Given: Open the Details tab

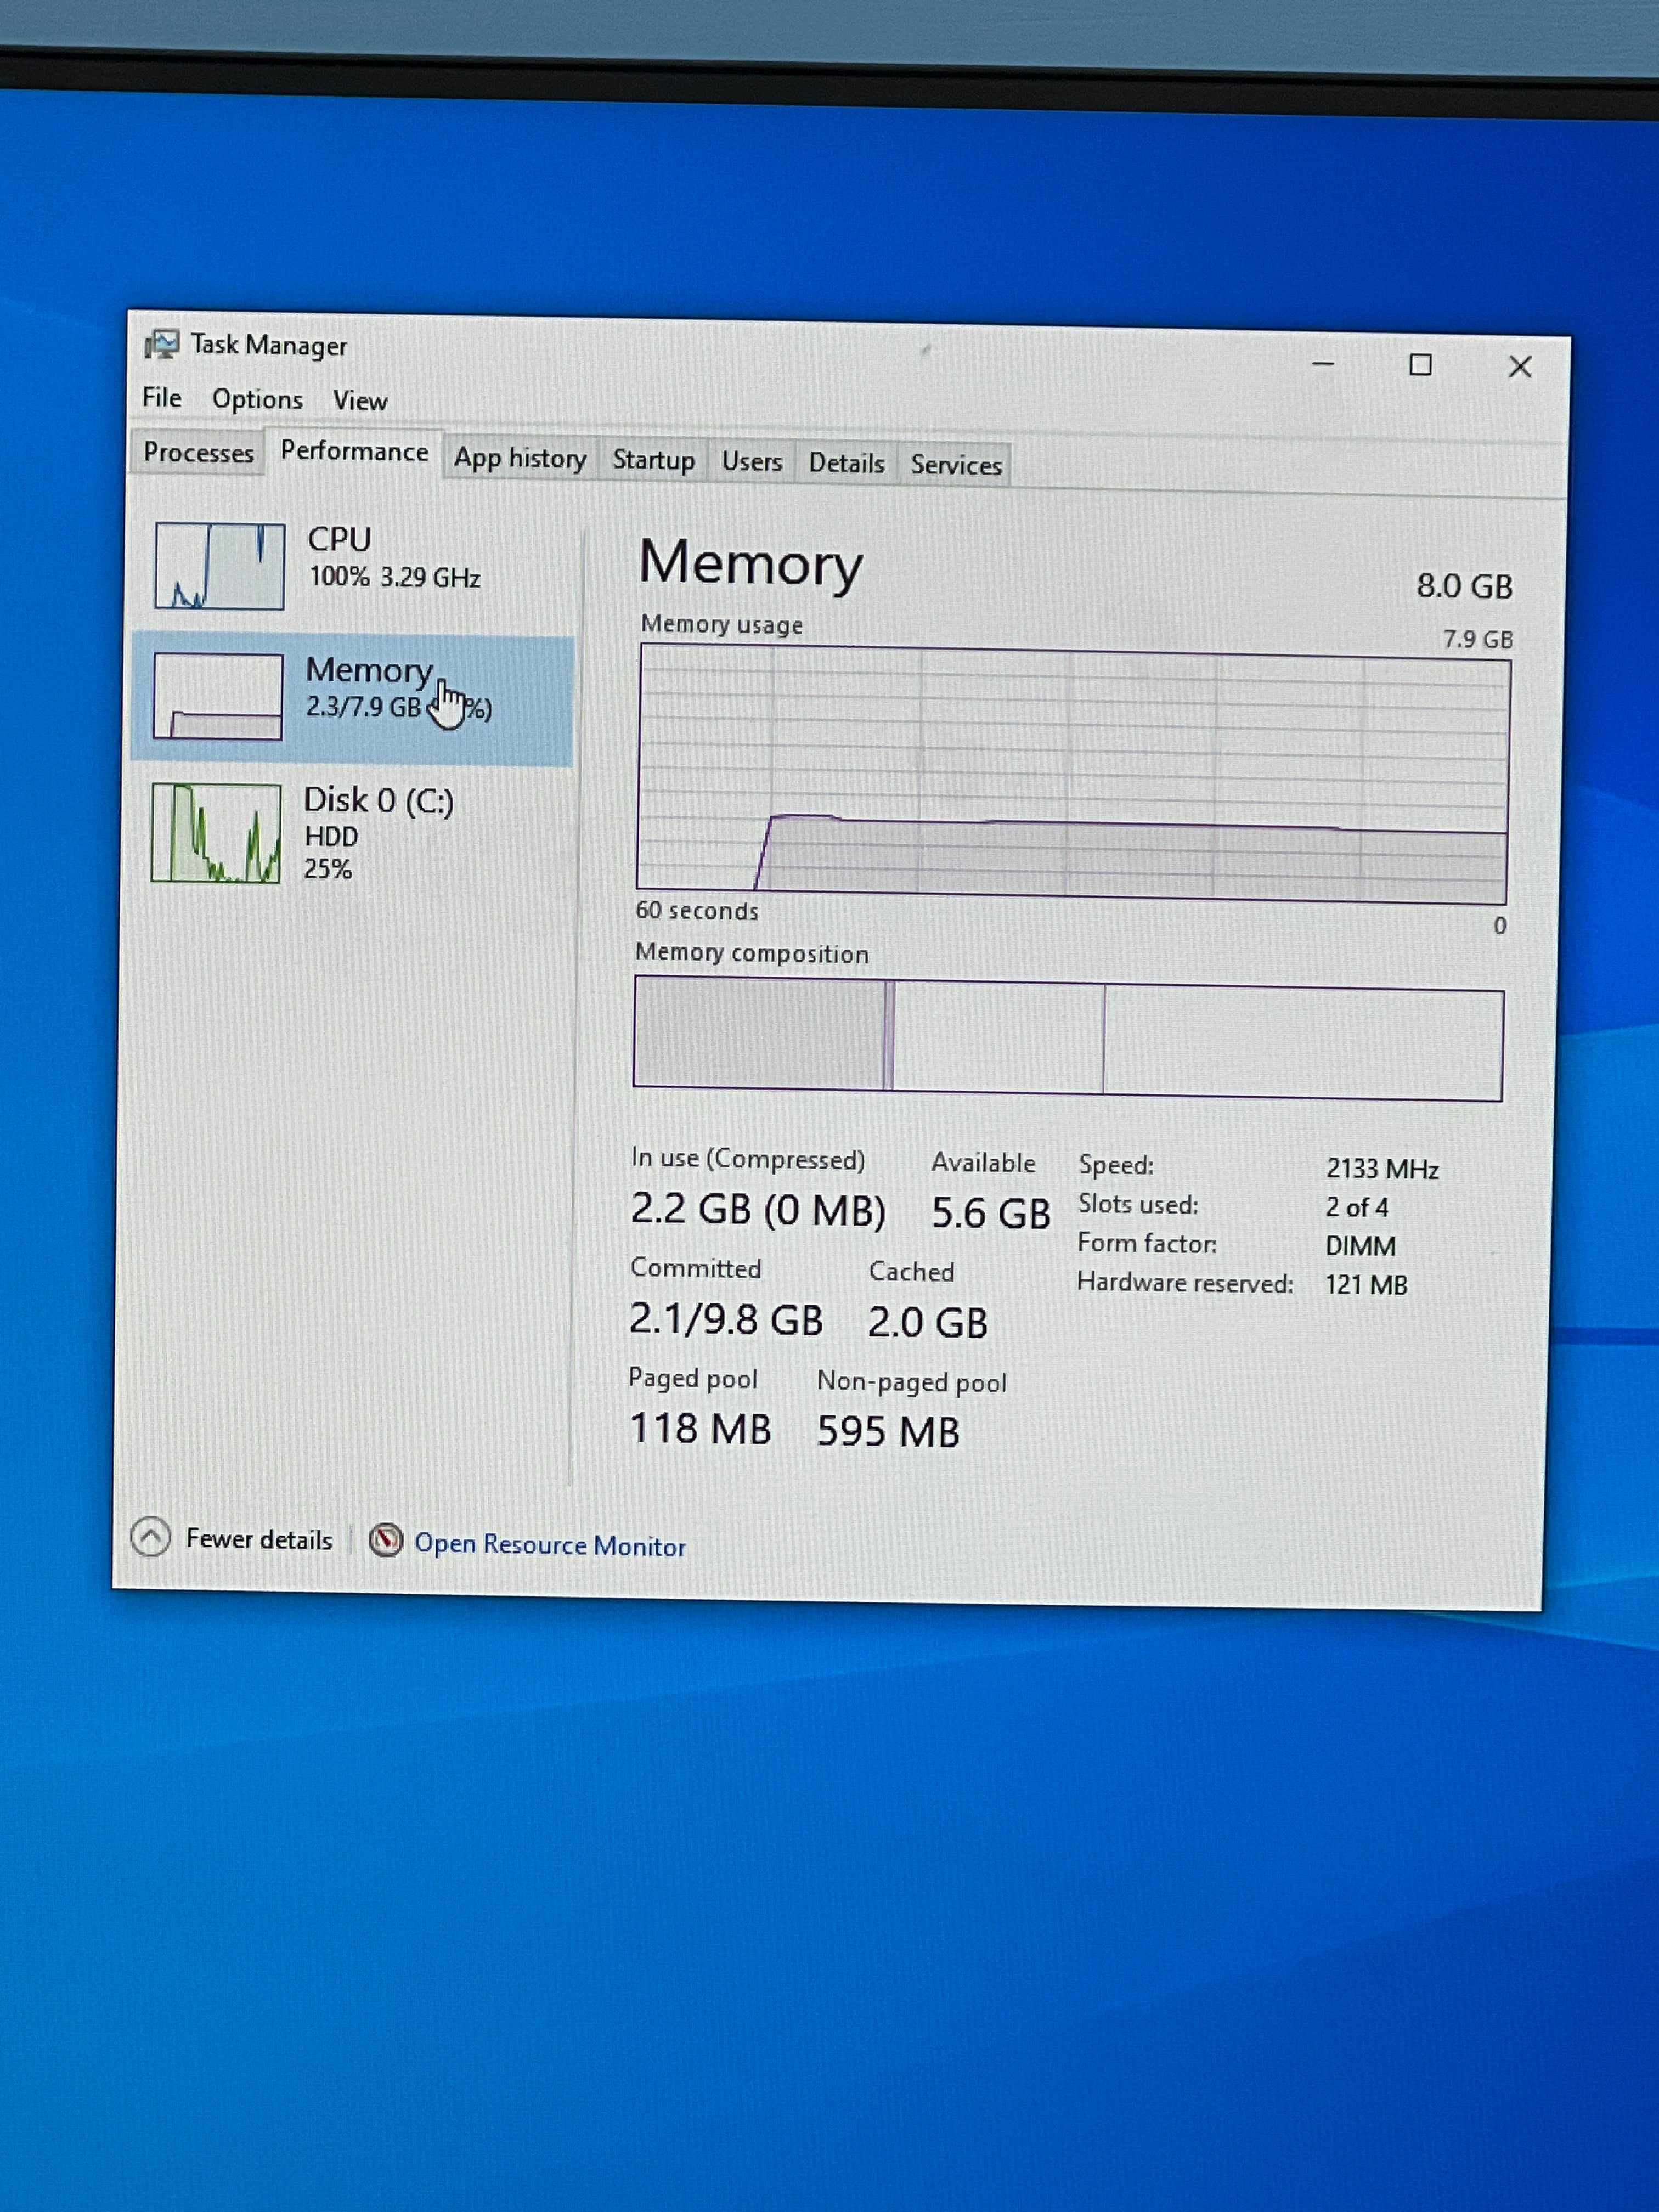Looking at the screenshot, I should [846, 463].
